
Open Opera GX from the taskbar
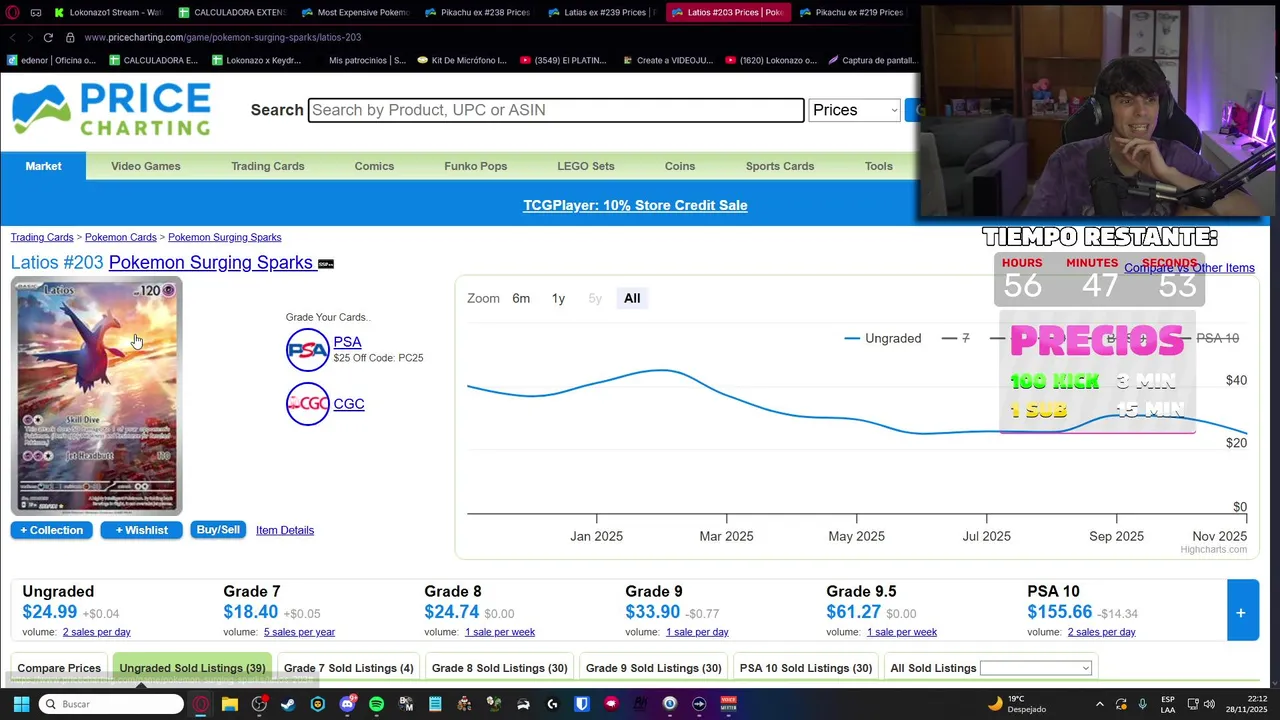click(201, 704)
